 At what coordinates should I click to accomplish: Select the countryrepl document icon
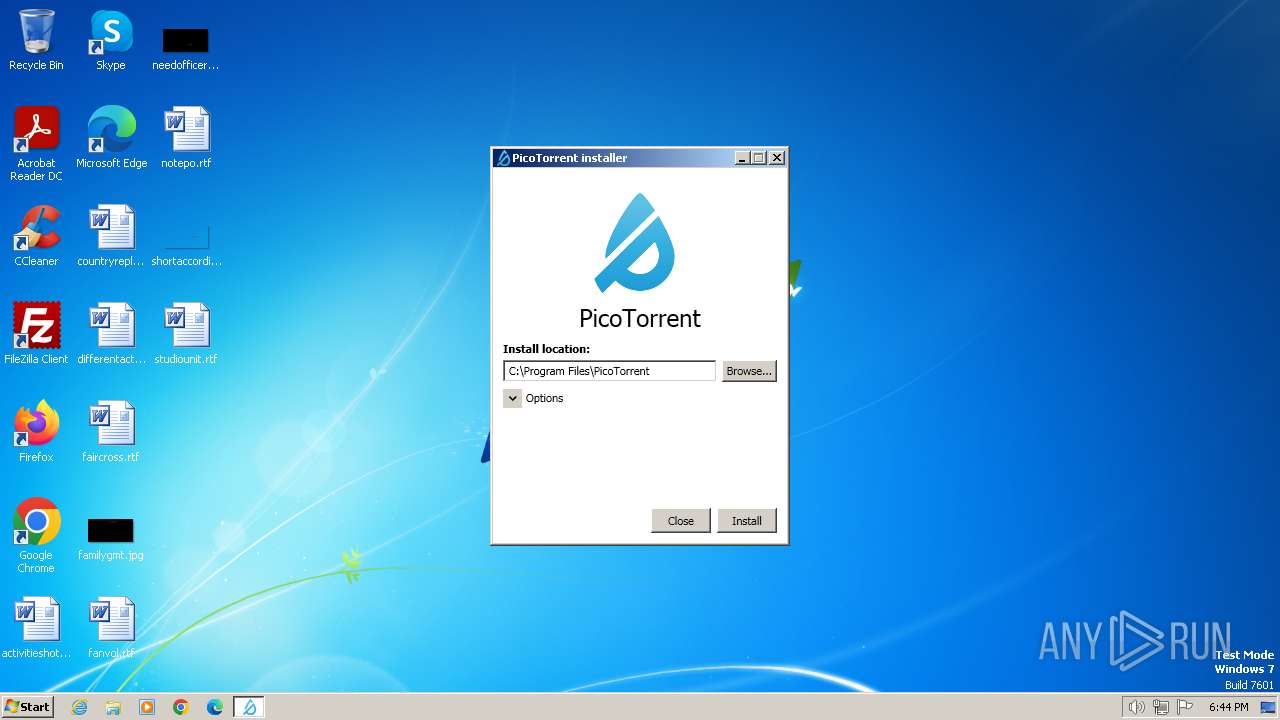click(111, 236)
